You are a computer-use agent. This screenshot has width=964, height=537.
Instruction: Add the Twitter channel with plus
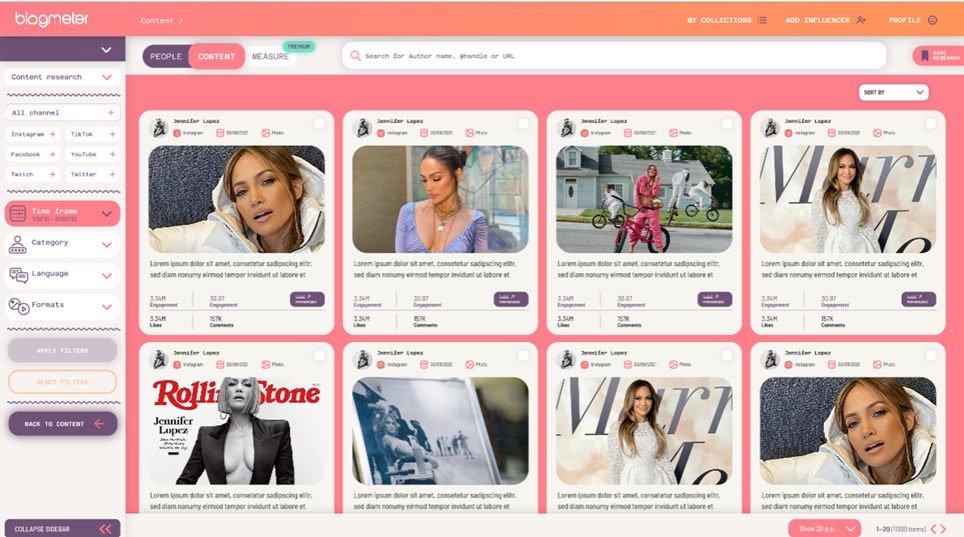click(112, 175)
